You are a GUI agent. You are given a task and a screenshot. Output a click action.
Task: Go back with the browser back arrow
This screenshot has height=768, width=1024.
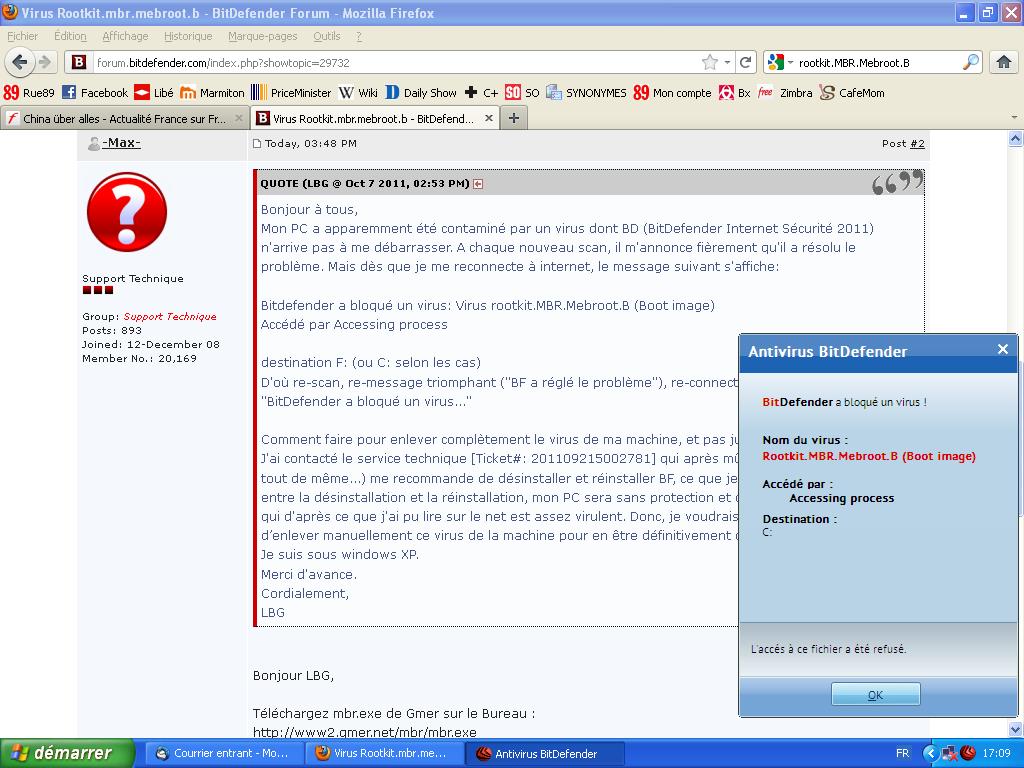coord(20,62)
